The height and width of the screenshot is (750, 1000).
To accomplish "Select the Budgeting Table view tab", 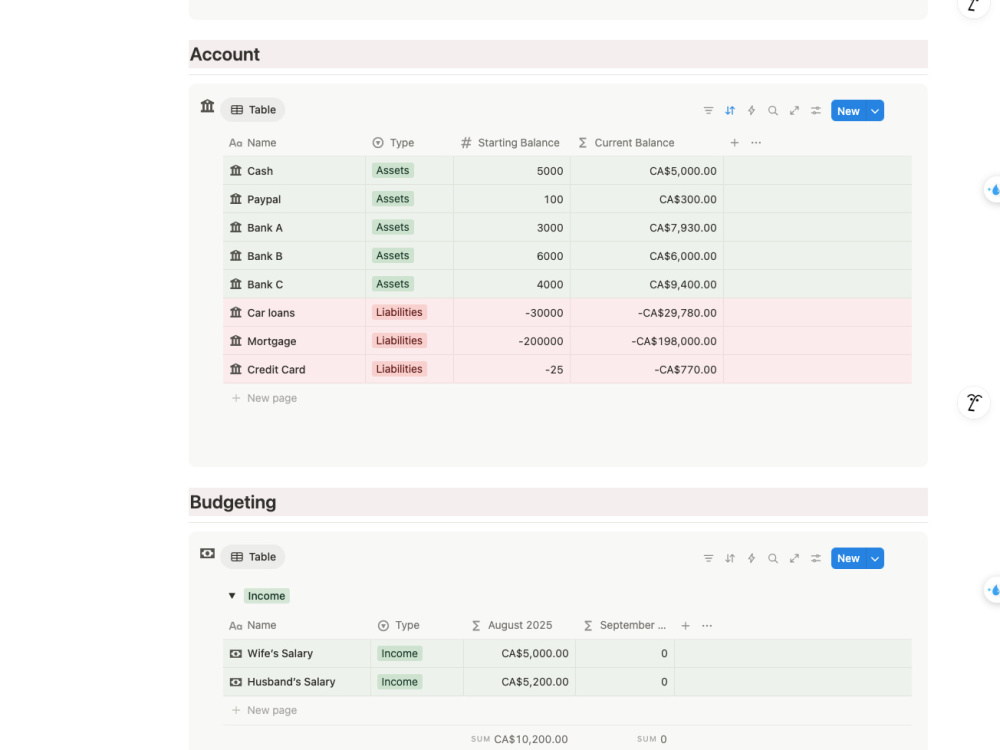I will (253, 557).
